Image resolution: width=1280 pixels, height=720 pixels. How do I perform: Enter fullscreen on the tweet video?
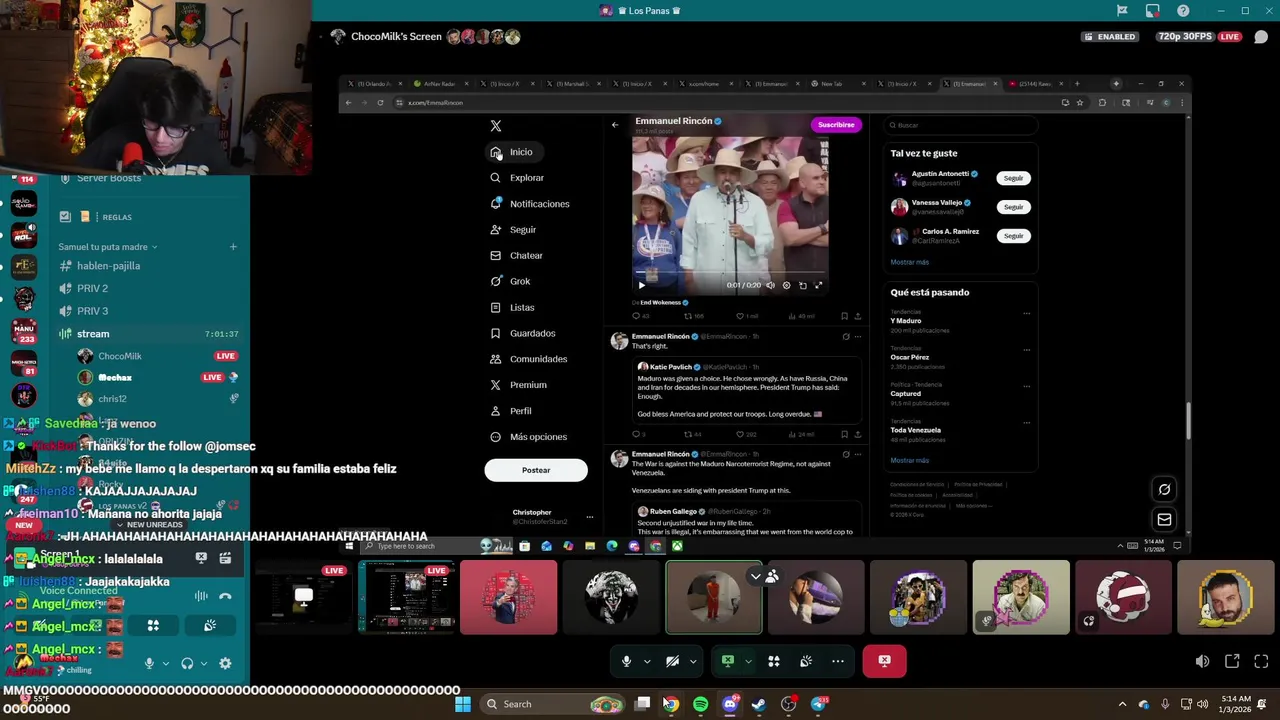point(818,285)
